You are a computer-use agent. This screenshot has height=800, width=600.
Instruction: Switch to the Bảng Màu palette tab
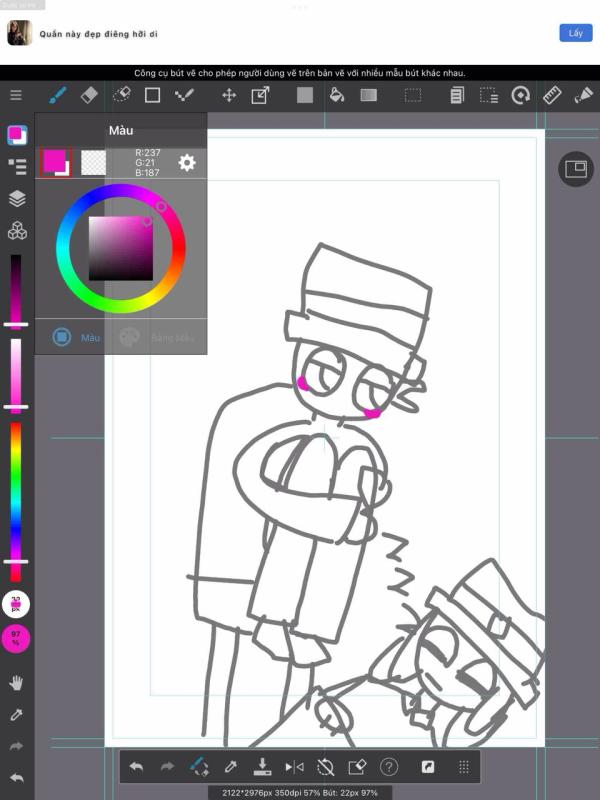click(x=157, y=337)
